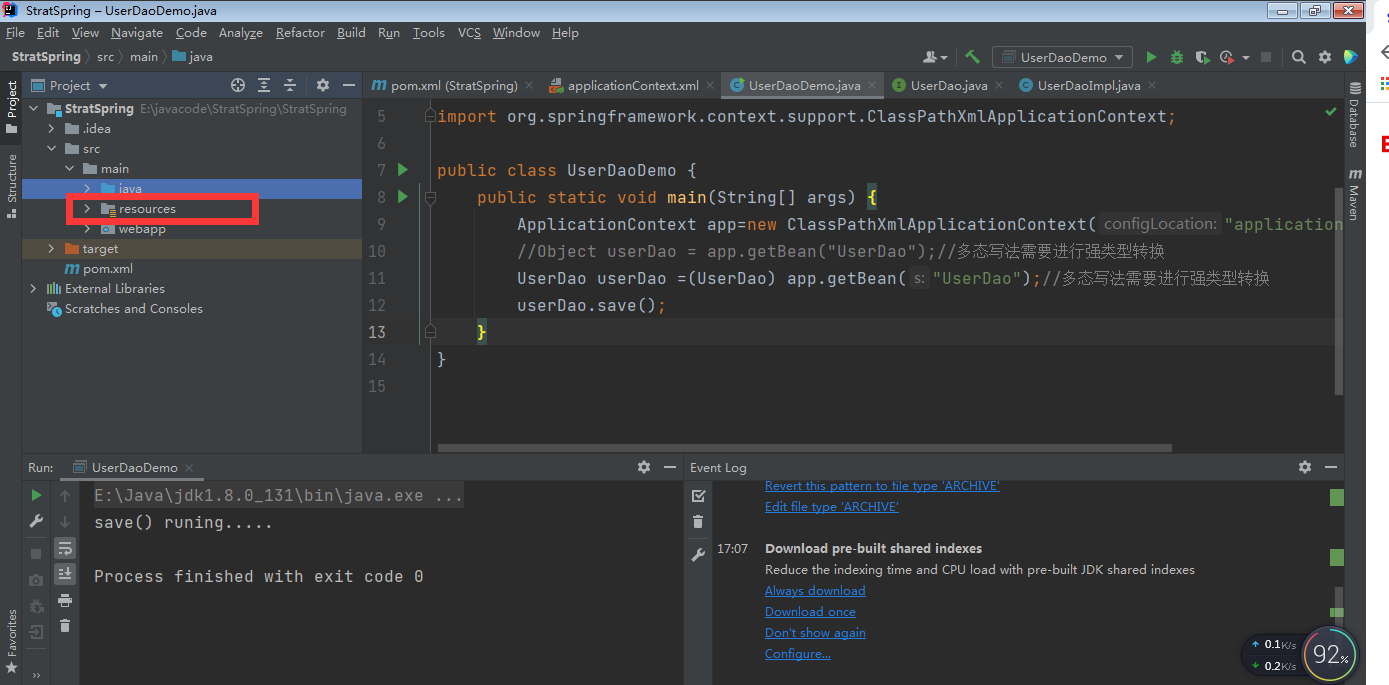1389x685 pixels.
Task: Click the run gutter arrow beside main method
Action: click(x=403, y=197)
